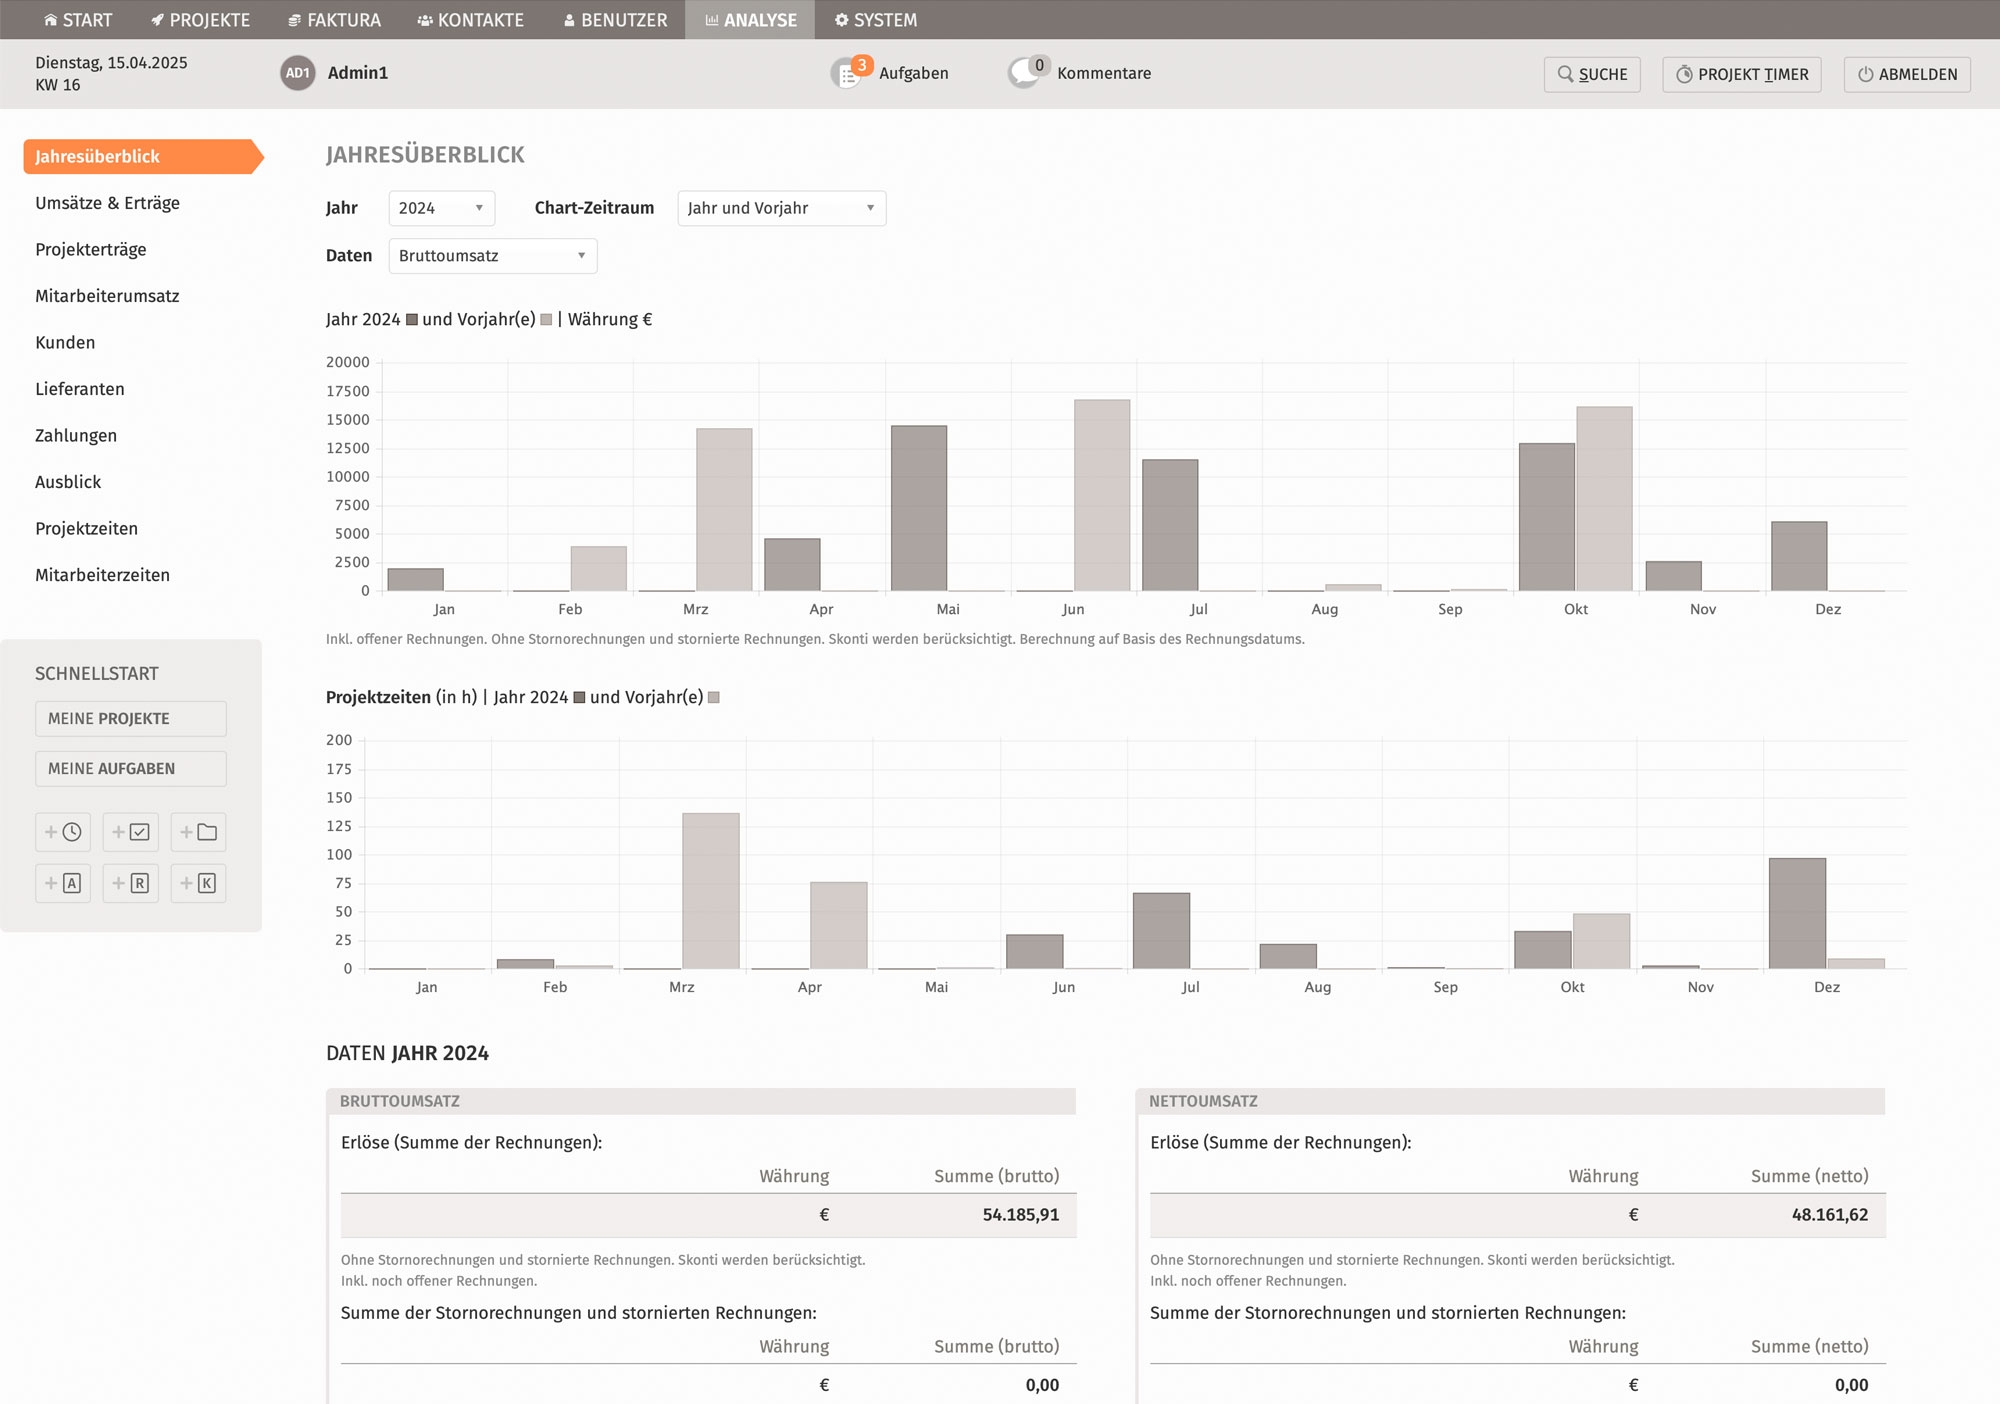Click the plus A quickstart icon
This screenshot has height=1404, width=2000.
pos(63,883)
